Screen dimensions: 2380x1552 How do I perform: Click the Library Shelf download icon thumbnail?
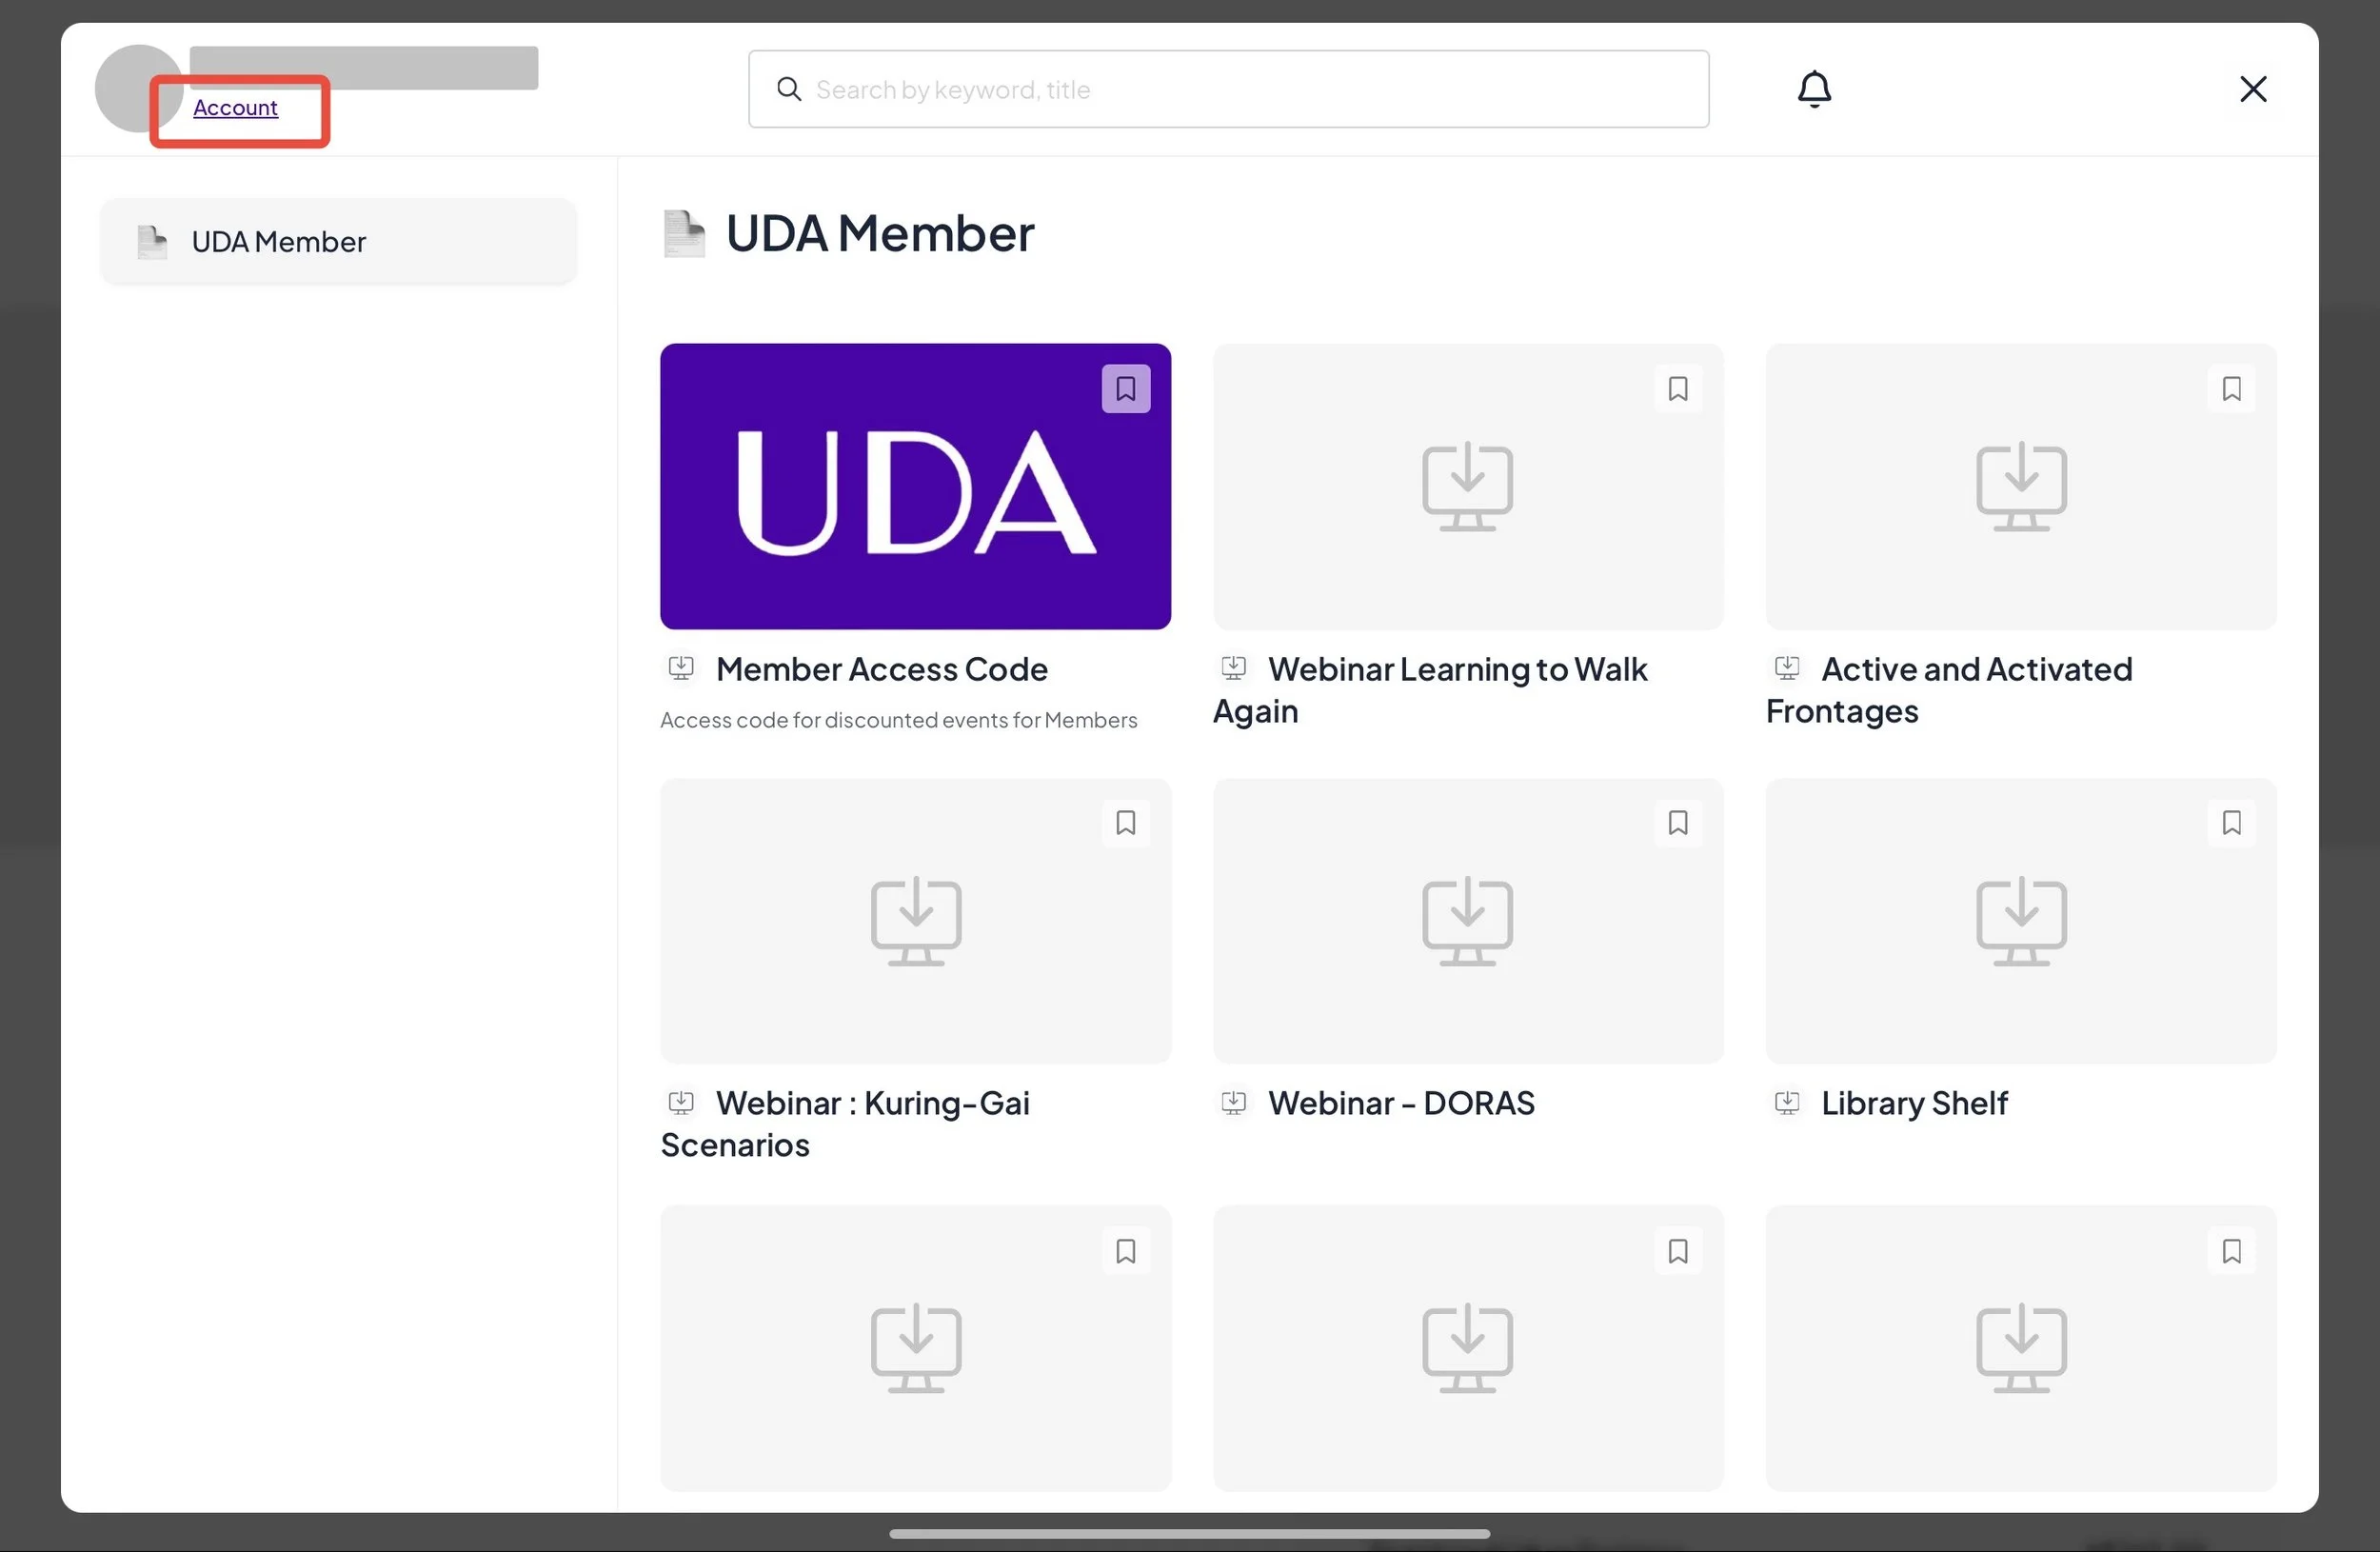click(x=2020, y=921)
